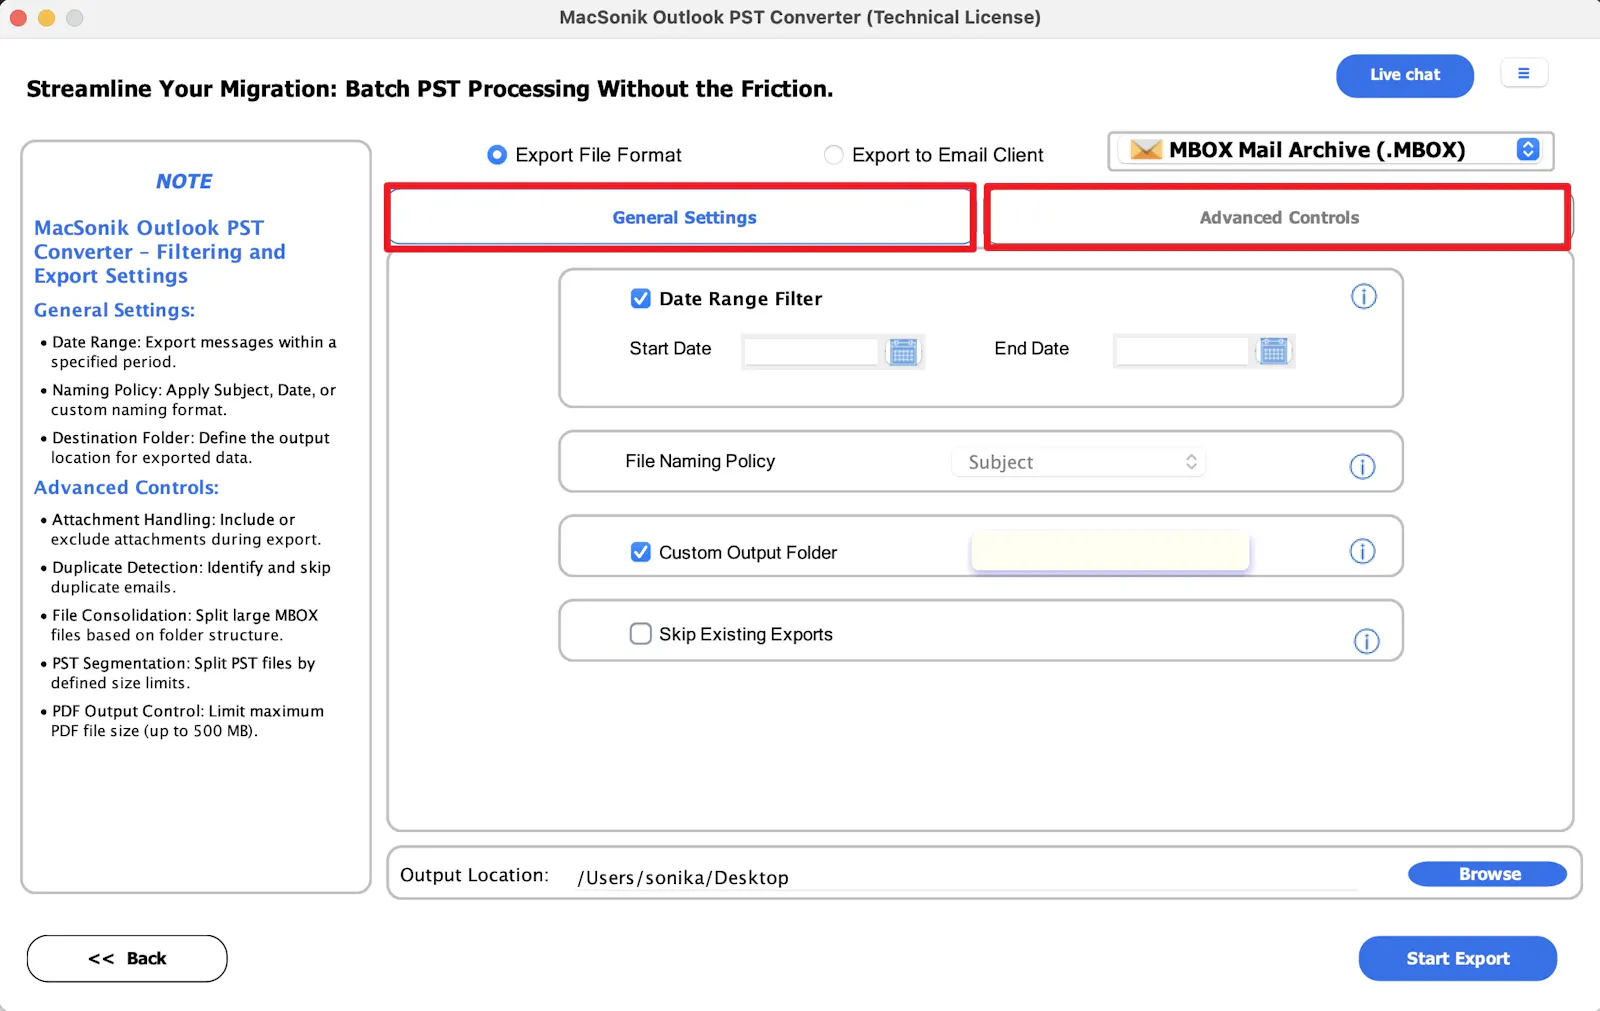Click the Browse button for output location
Screen dimensions: 1600x1011
(x=1488, y=874)
